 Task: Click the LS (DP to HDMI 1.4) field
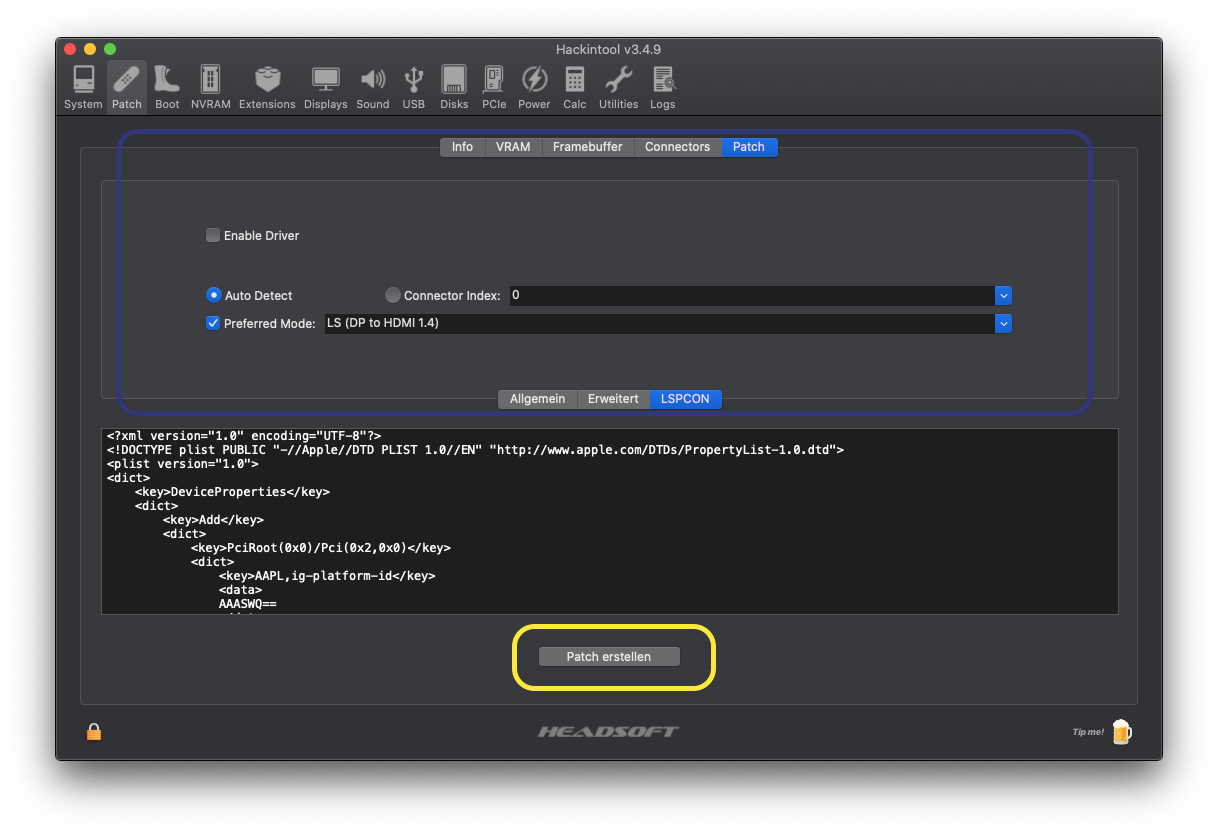[x=660, y=323]
